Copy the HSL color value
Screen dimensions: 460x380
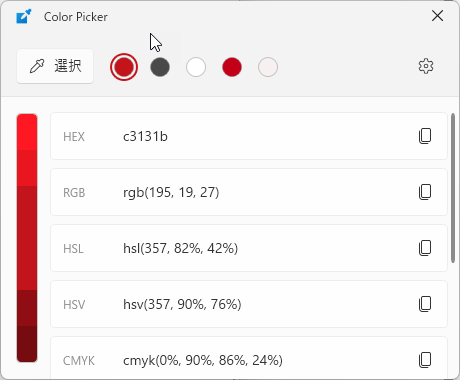click(425, 248)
